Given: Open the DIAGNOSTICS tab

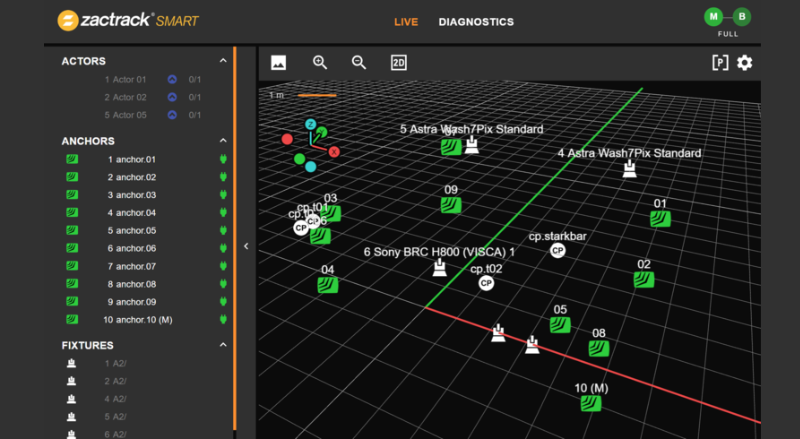Looking at the screenshot, I should pos(476,22).
